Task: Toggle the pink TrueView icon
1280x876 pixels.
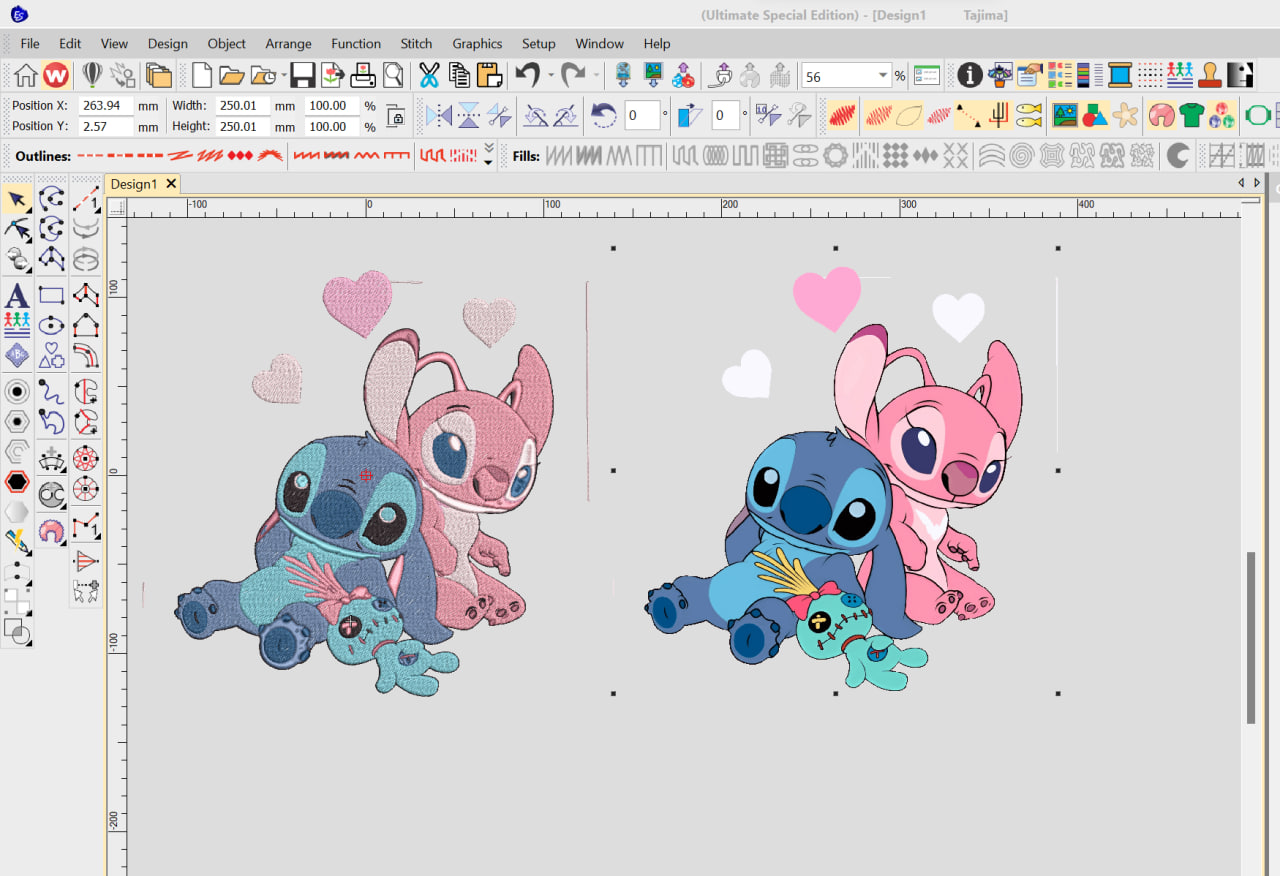Action: point(1161,115)
